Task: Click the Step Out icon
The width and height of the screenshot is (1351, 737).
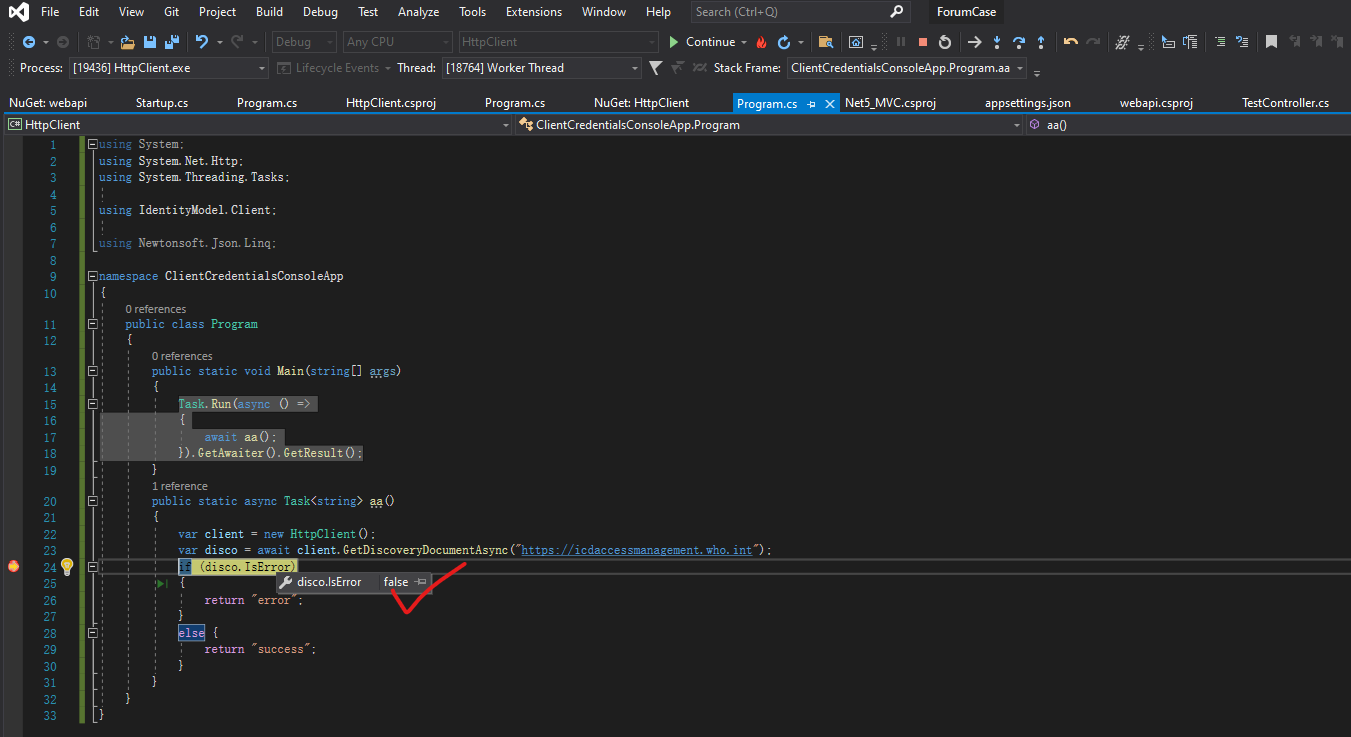Action: 1041,42
